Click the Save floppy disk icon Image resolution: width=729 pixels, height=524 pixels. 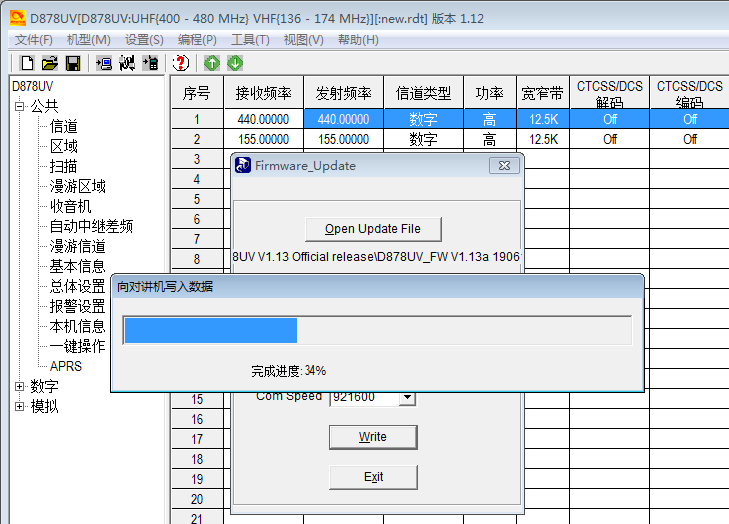pos(72,63)
